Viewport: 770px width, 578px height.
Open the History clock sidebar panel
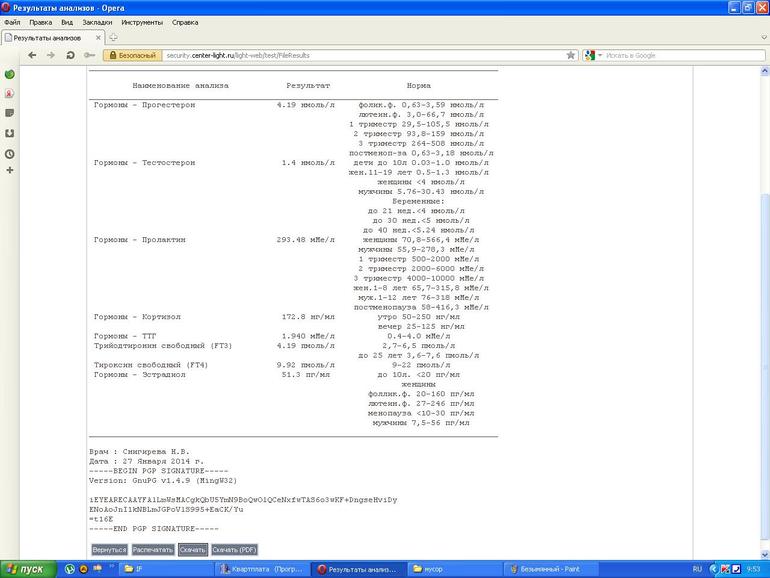[9, 154]
